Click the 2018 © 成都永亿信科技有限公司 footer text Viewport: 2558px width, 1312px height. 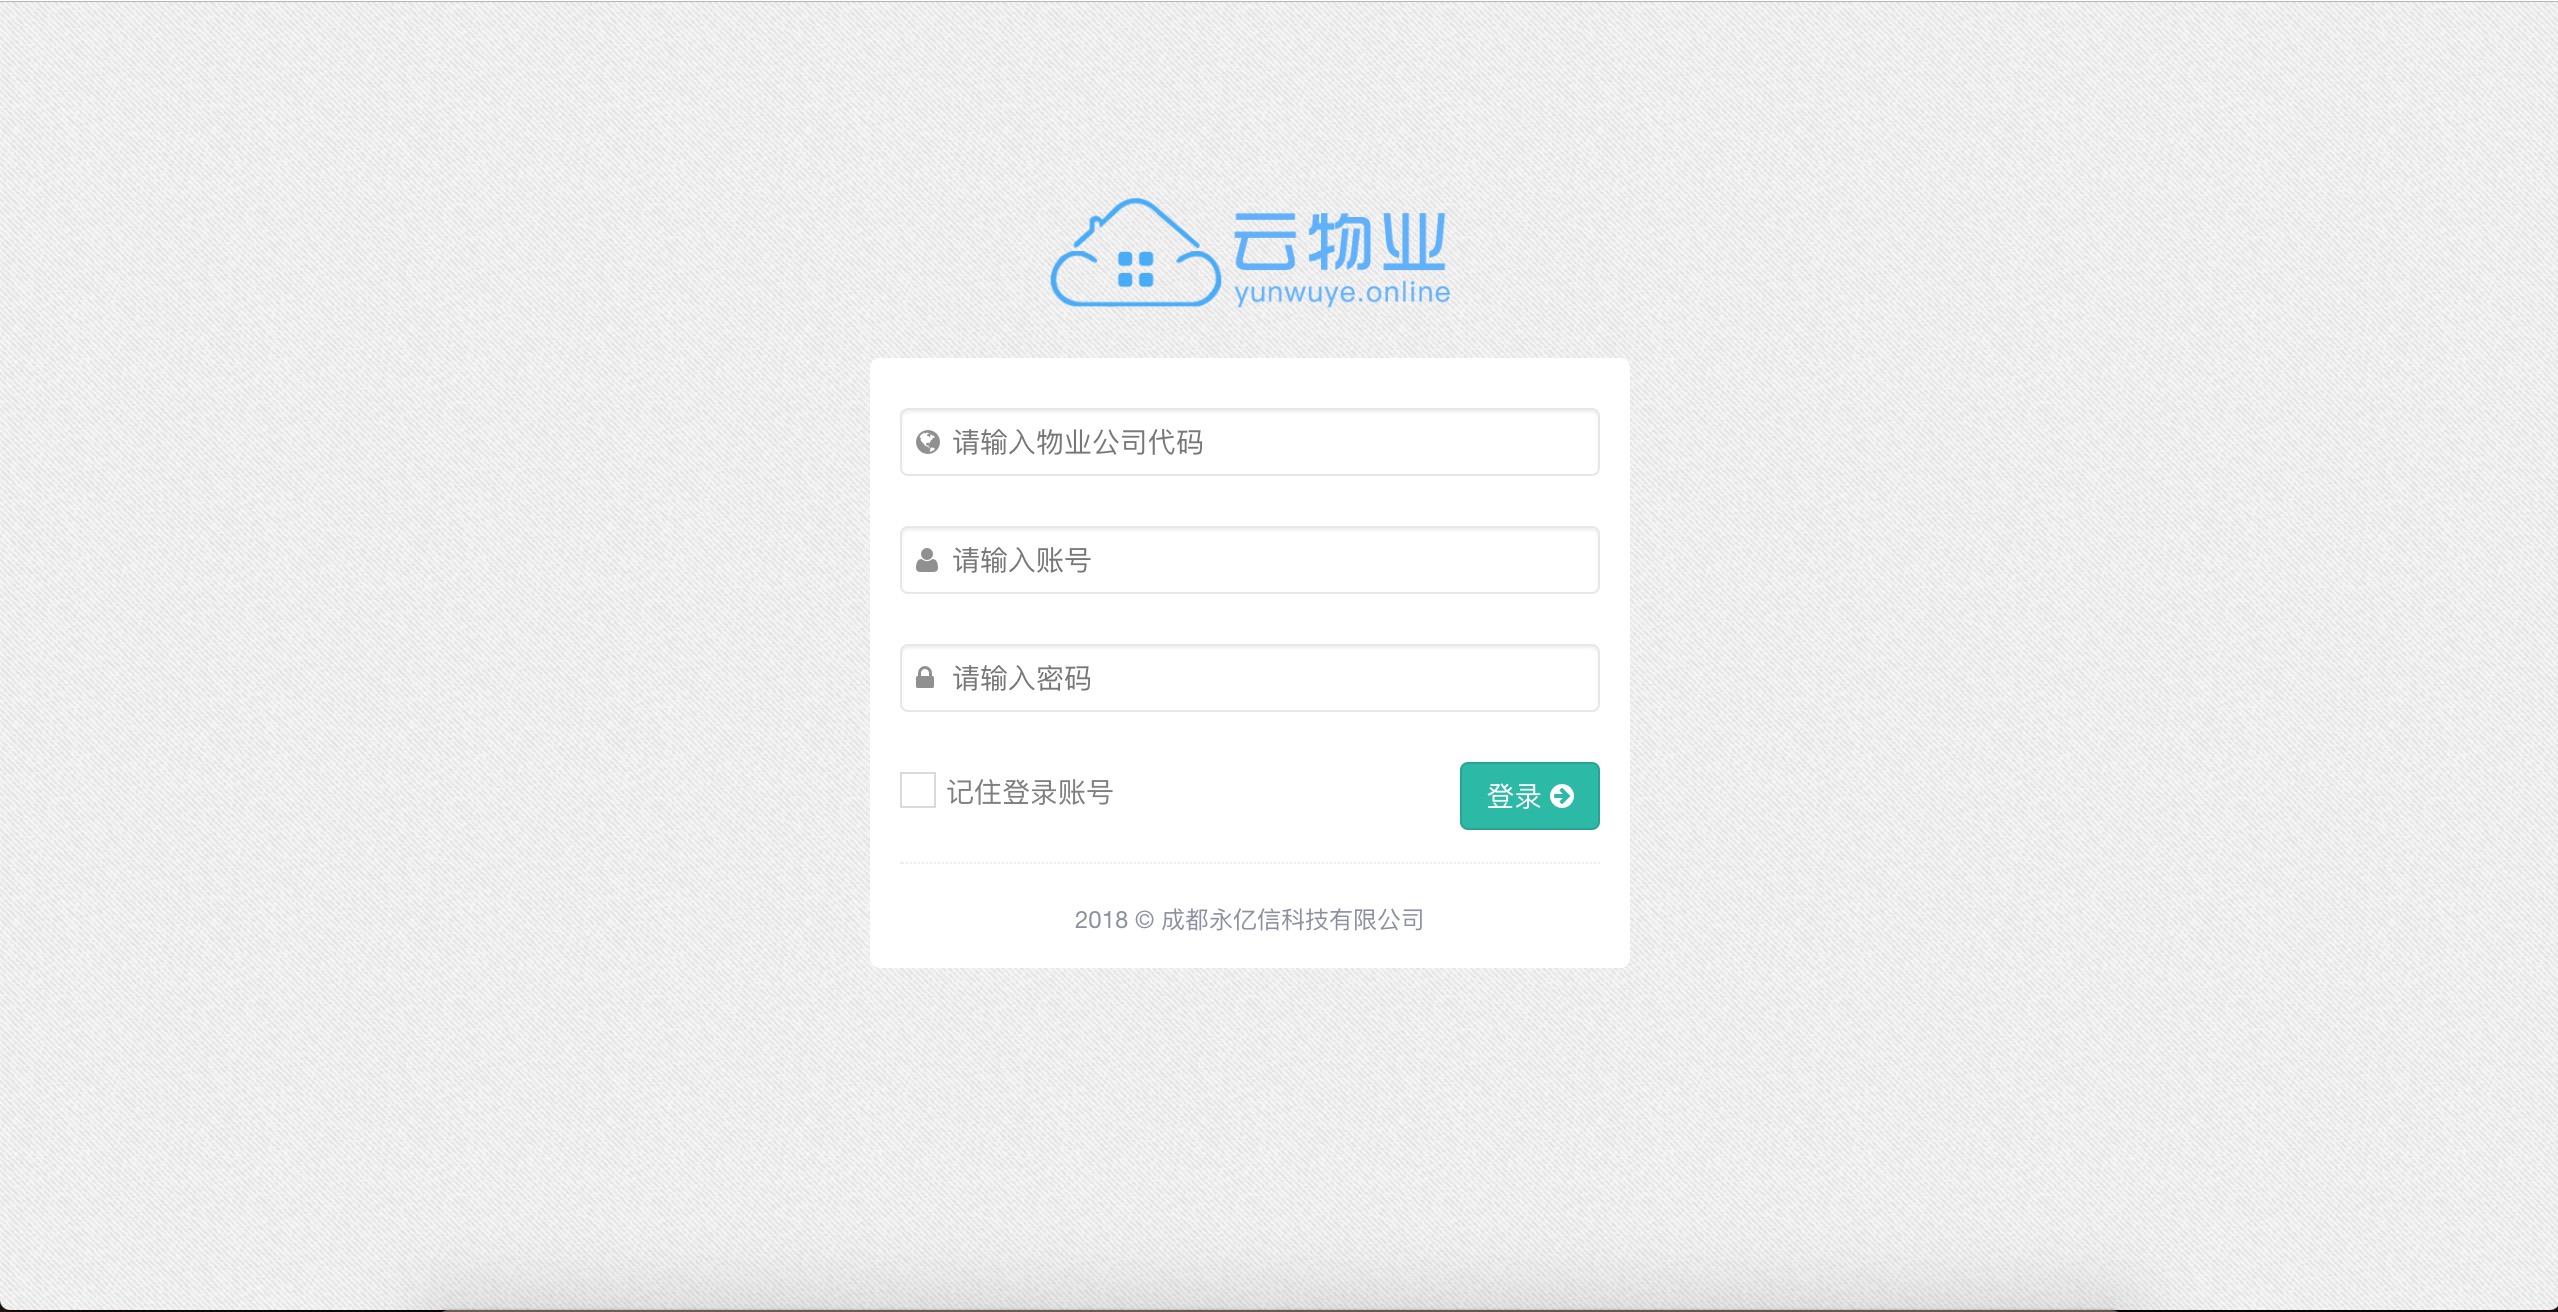point(1250,920)
